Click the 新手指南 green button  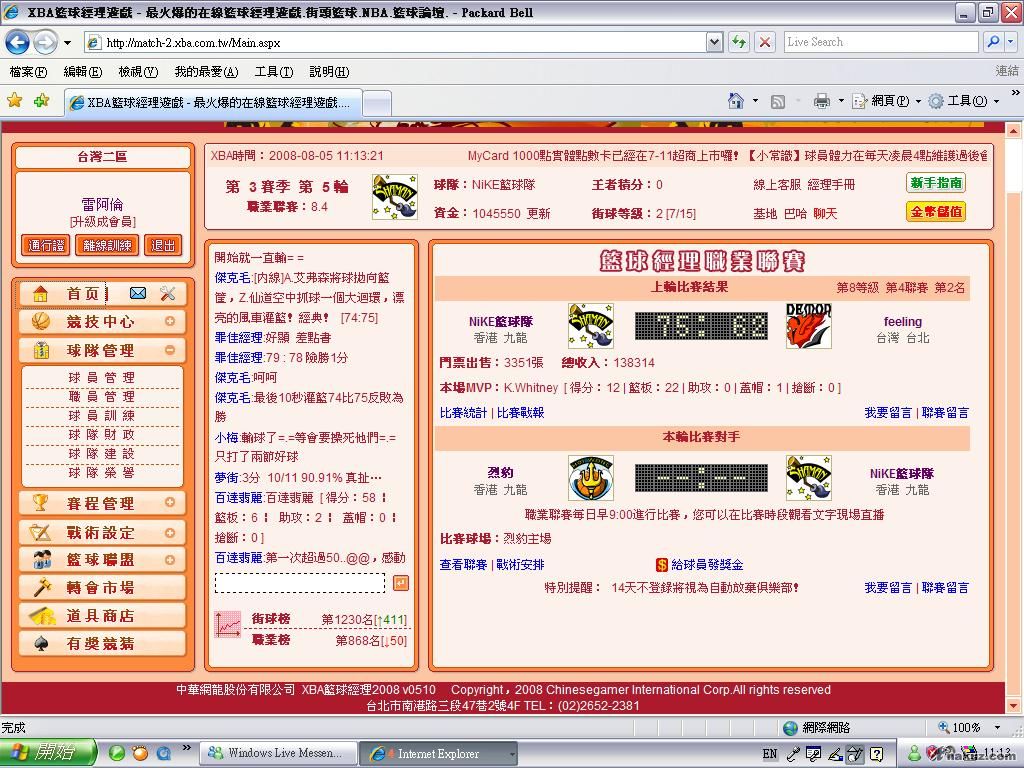point(936,183)
